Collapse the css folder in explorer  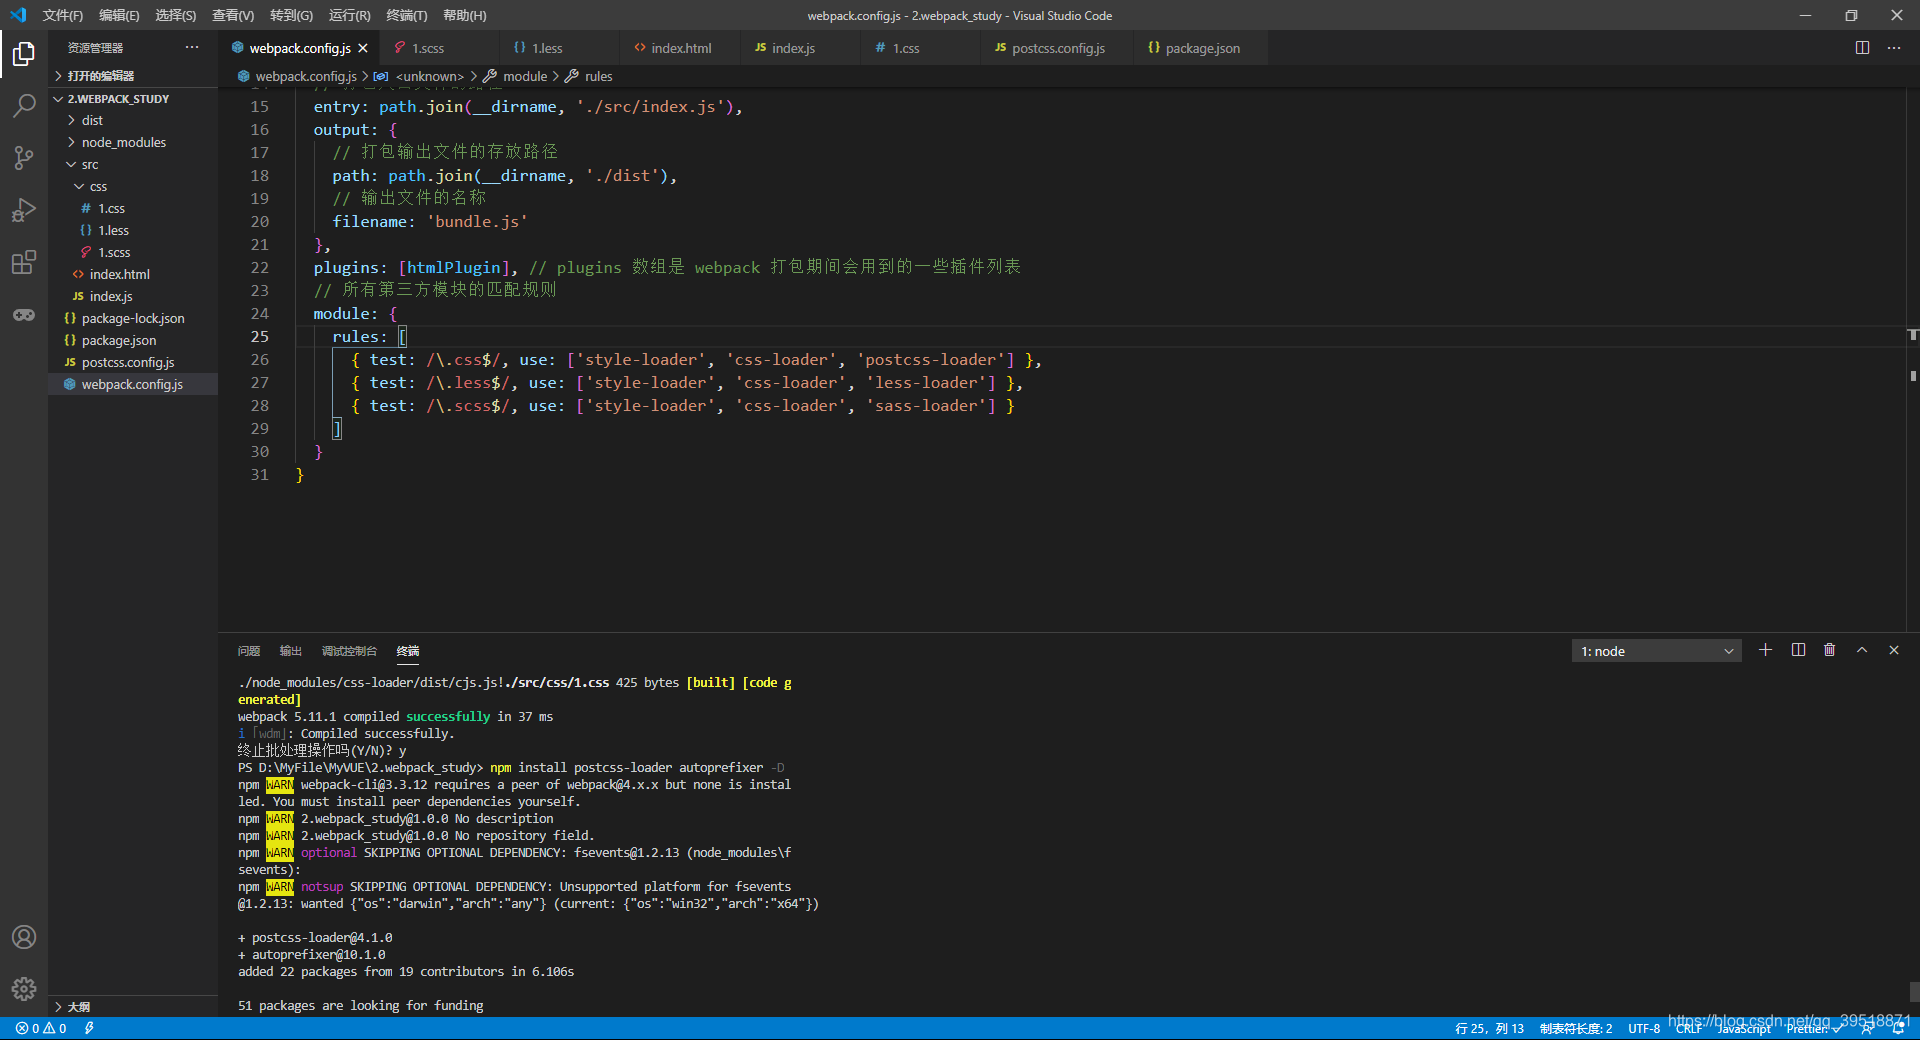(98, 186)
